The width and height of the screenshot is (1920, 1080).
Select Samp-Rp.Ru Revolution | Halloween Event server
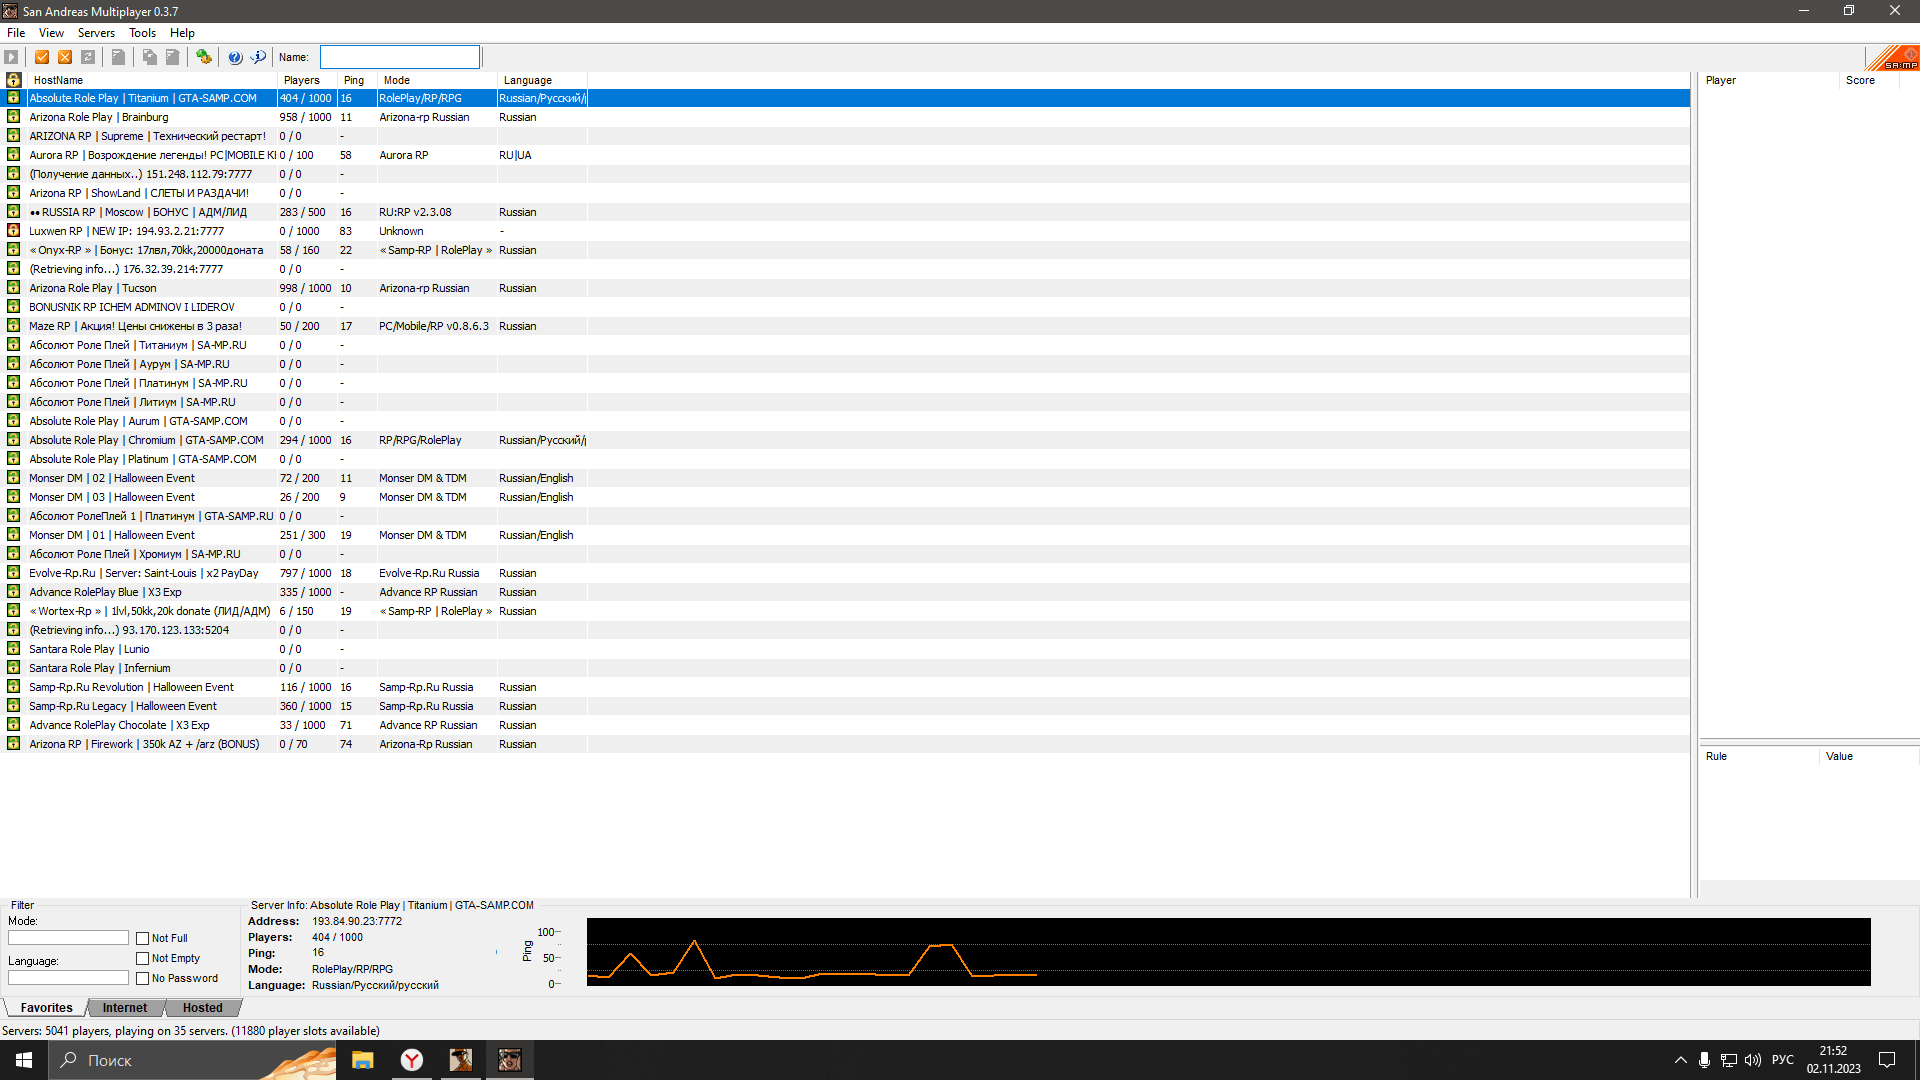click(845, 687)
